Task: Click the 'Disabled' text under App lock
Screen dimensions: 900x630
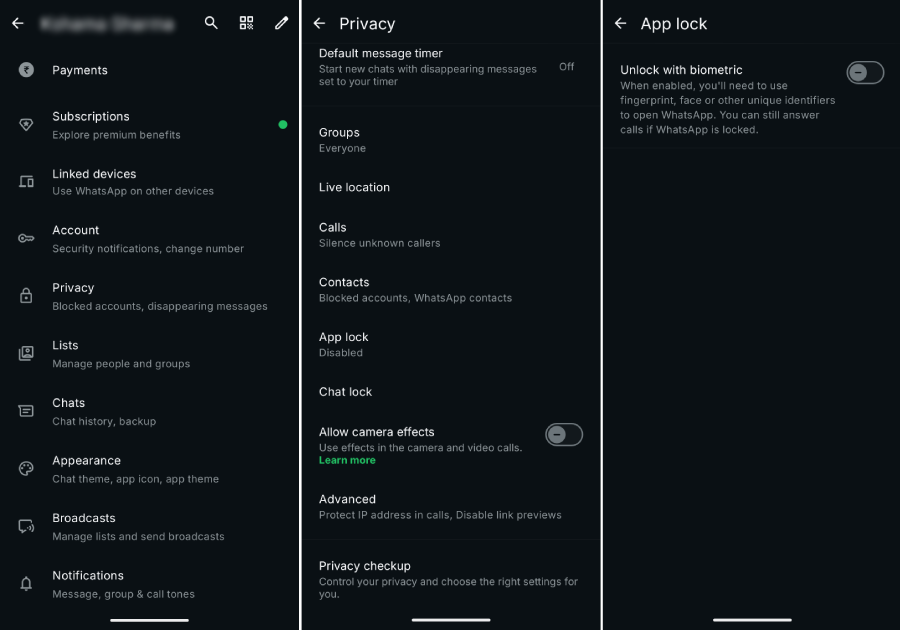Action: 340,353
